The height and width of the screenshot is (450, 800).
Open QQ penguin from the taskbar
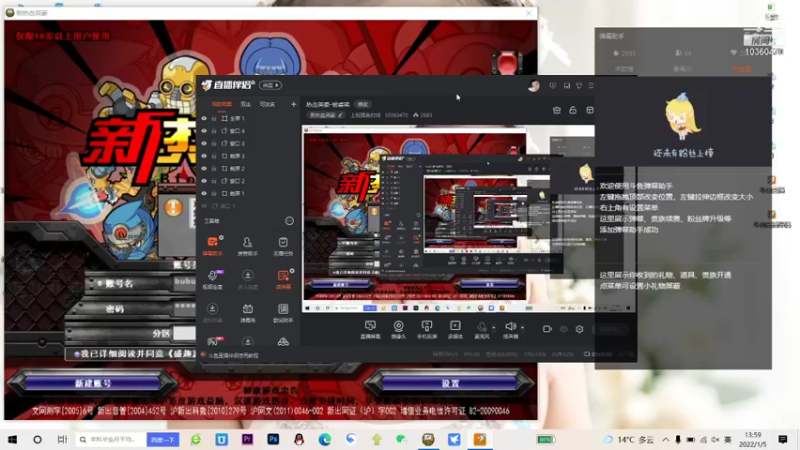click(x=299, y=439)
